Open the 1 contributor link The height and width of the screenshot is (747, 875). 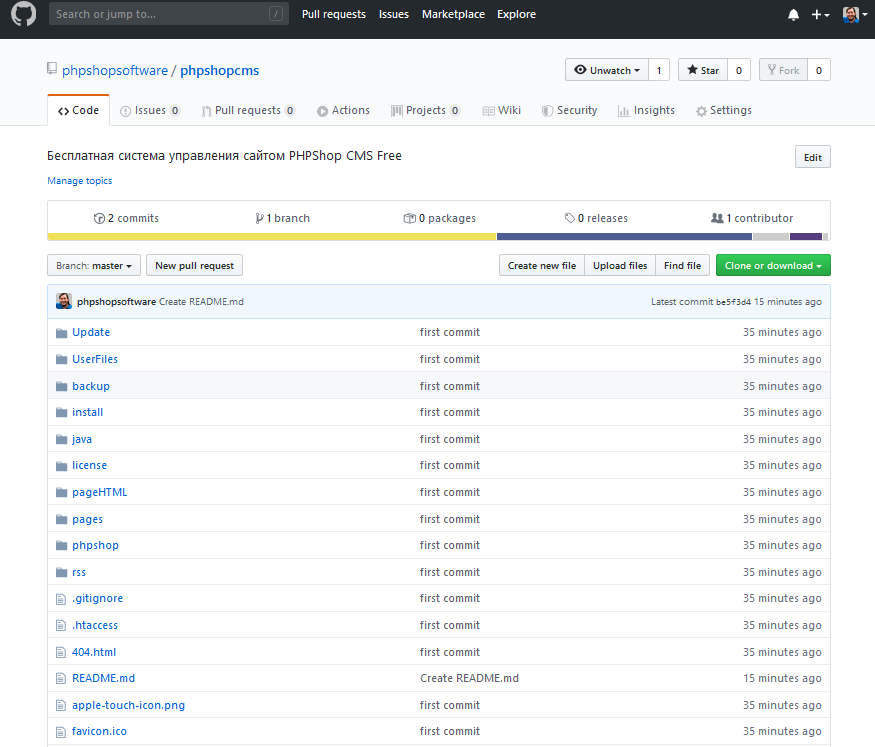(x=752, y=218)
